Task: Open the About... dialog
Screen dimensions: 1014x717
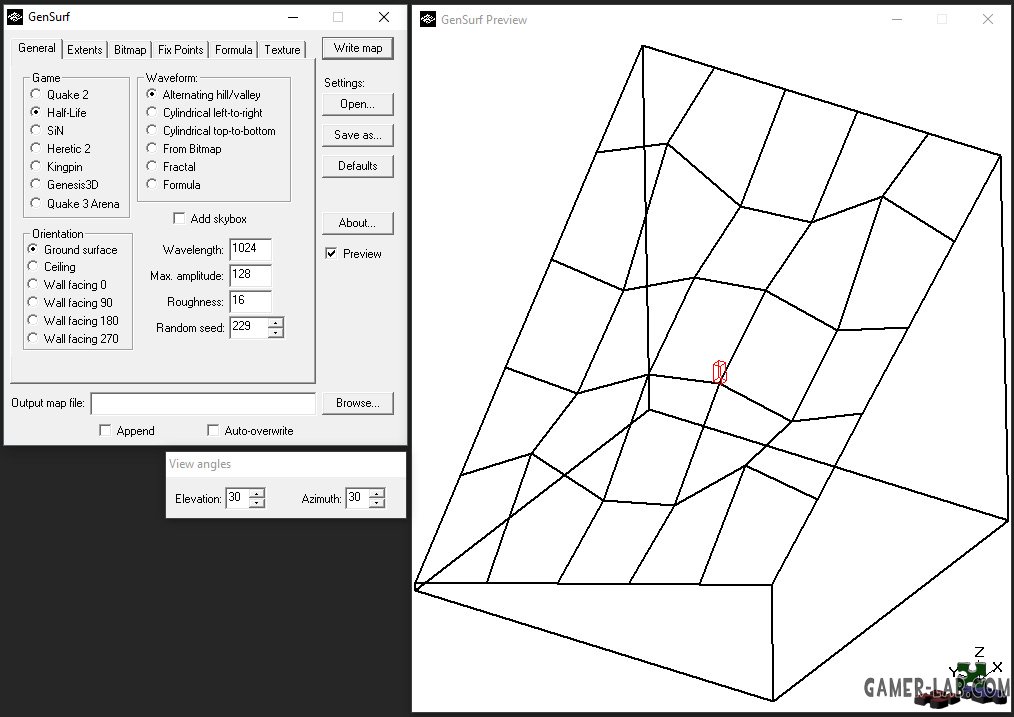Action: [x=358, y=222]
